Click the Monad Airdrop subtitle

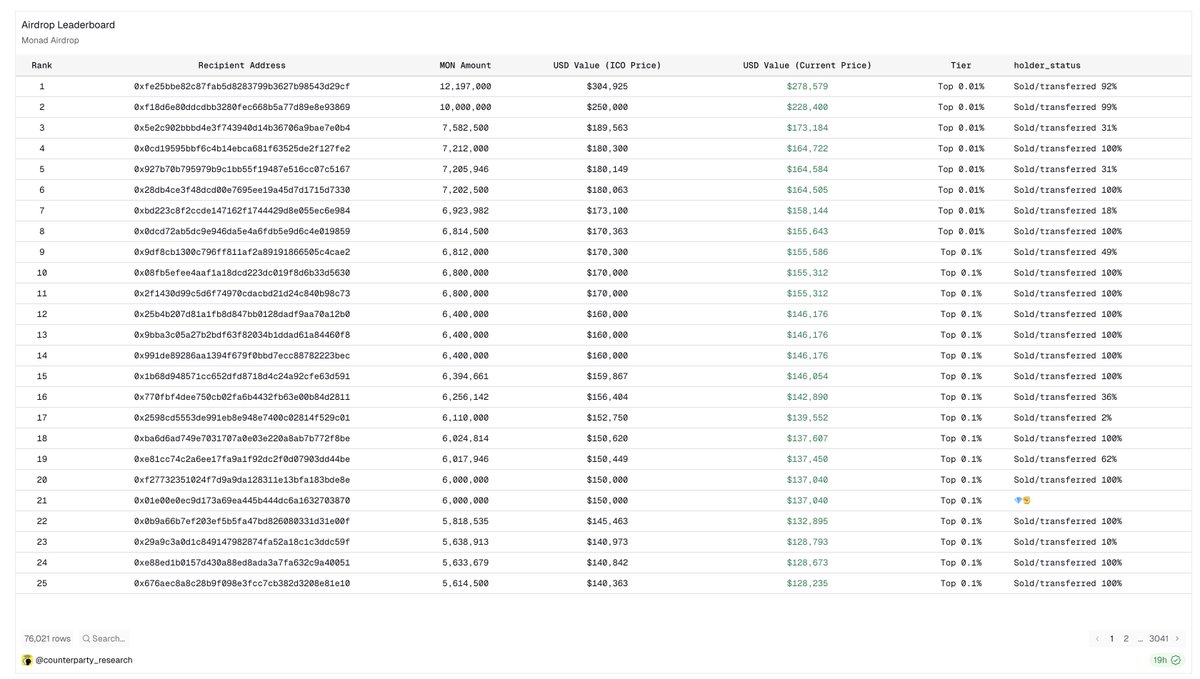coord(50,40)
